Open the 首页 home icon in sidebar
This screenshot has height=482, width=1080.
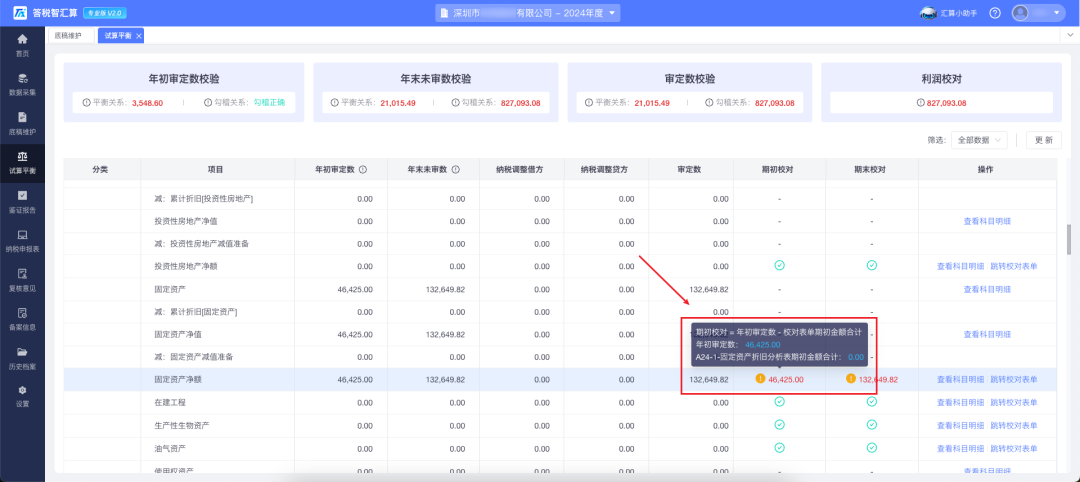[x=22, y=39]
